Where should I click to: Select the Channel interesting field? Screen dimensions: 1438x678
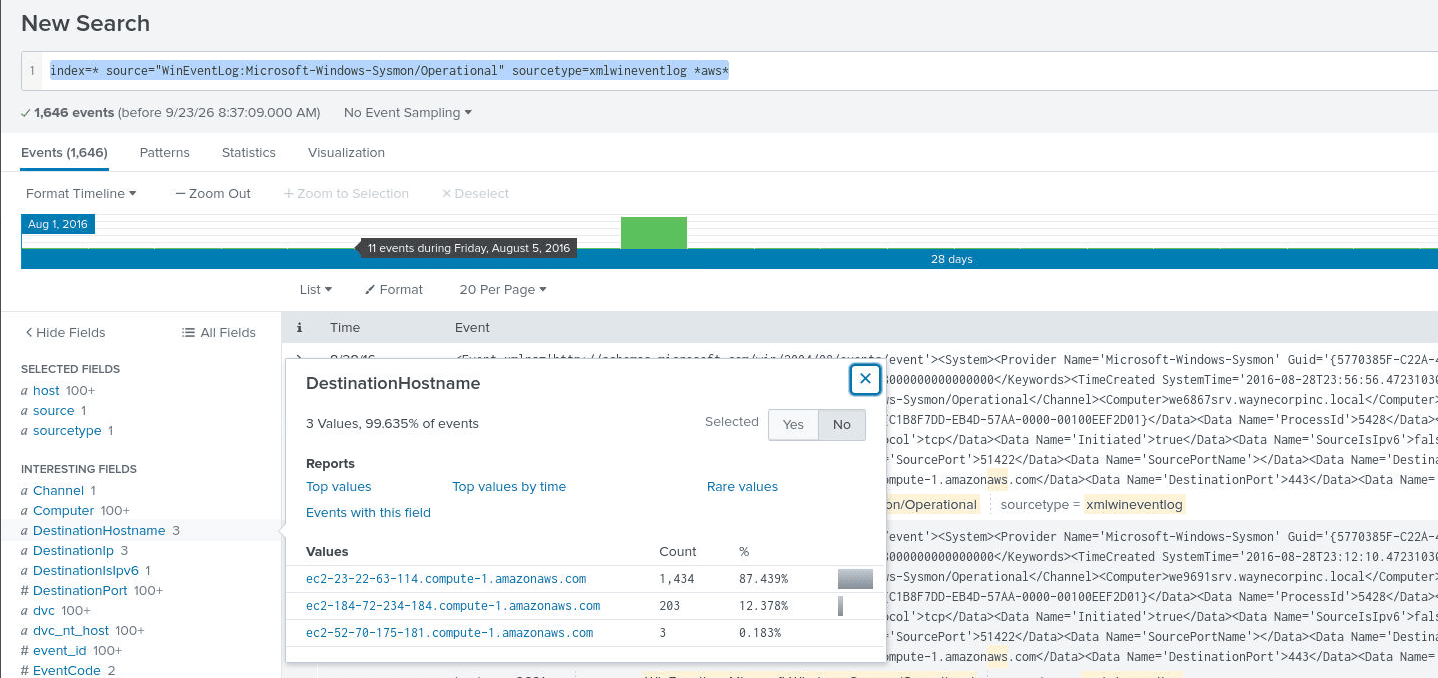click(58, 490)
